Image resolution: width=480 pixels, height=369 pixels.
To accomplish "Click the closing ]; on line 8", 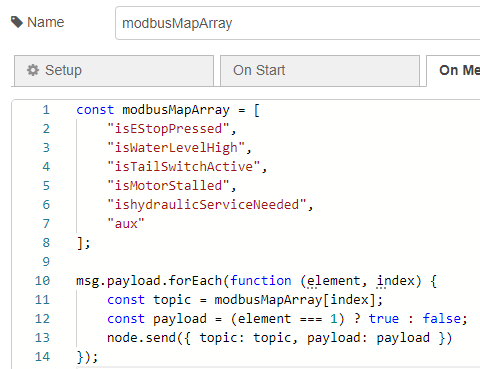I will pos(83,243).
